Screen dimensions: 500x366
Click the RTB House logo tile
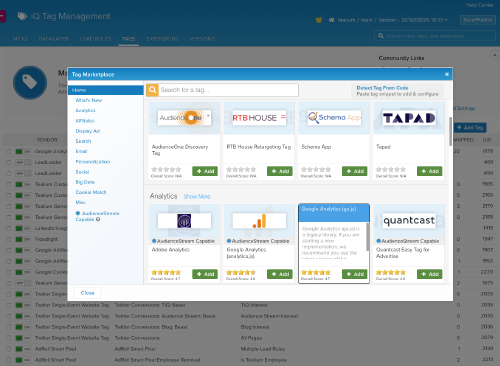pyautogui.click(x=259, y=118)
